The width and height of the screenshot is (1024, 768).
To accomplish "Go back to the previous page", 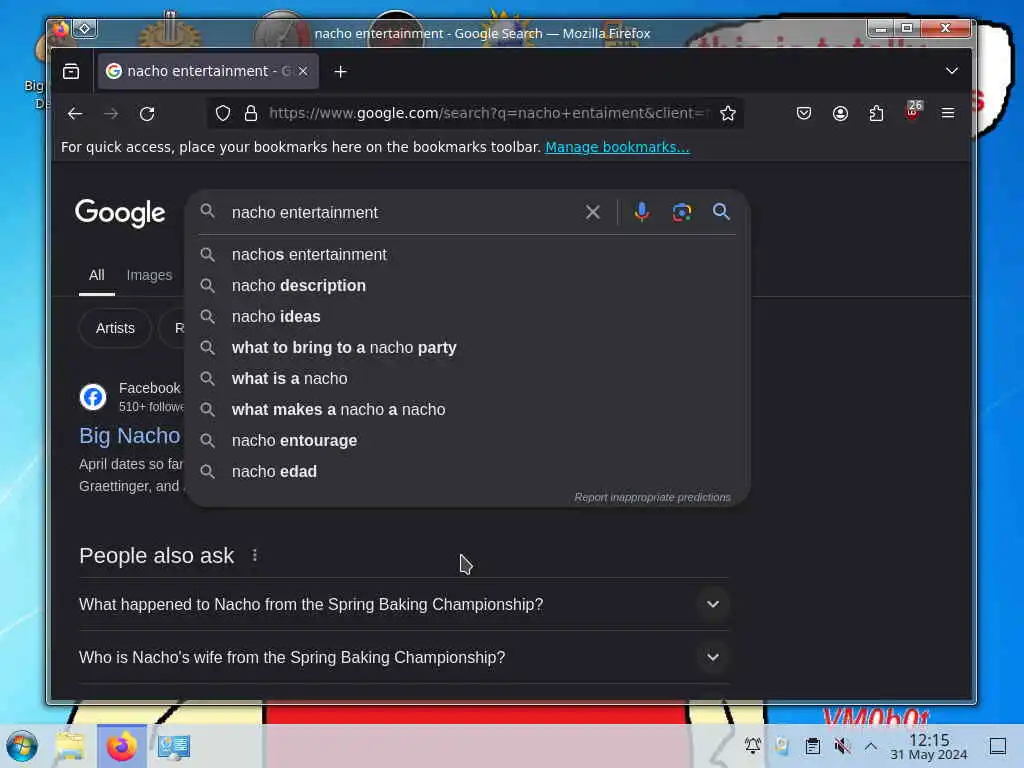I will (75, 114).
